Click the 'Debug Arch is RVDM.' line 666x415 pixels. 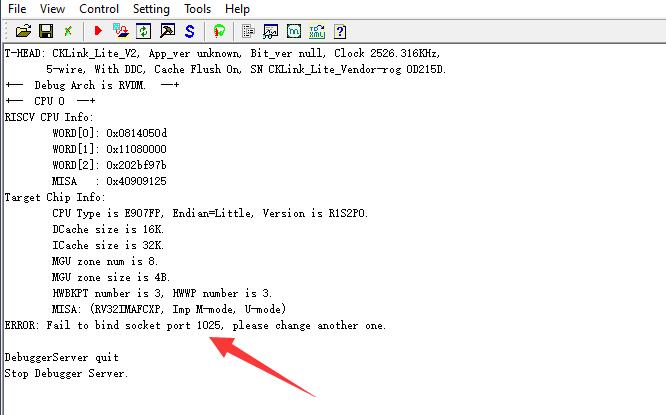click(x=92, y=85)
